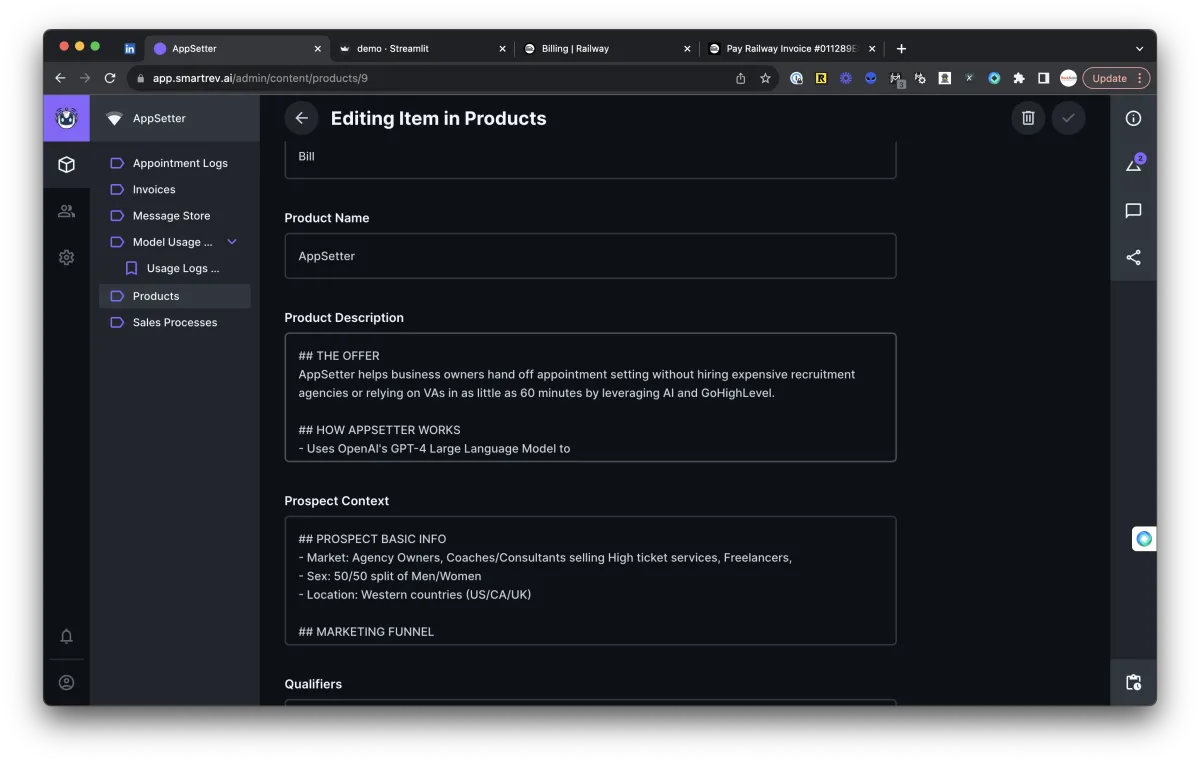1200x763 pixels.
Task: Open the comments speech bubble icon
Action: coord(1133,211)
